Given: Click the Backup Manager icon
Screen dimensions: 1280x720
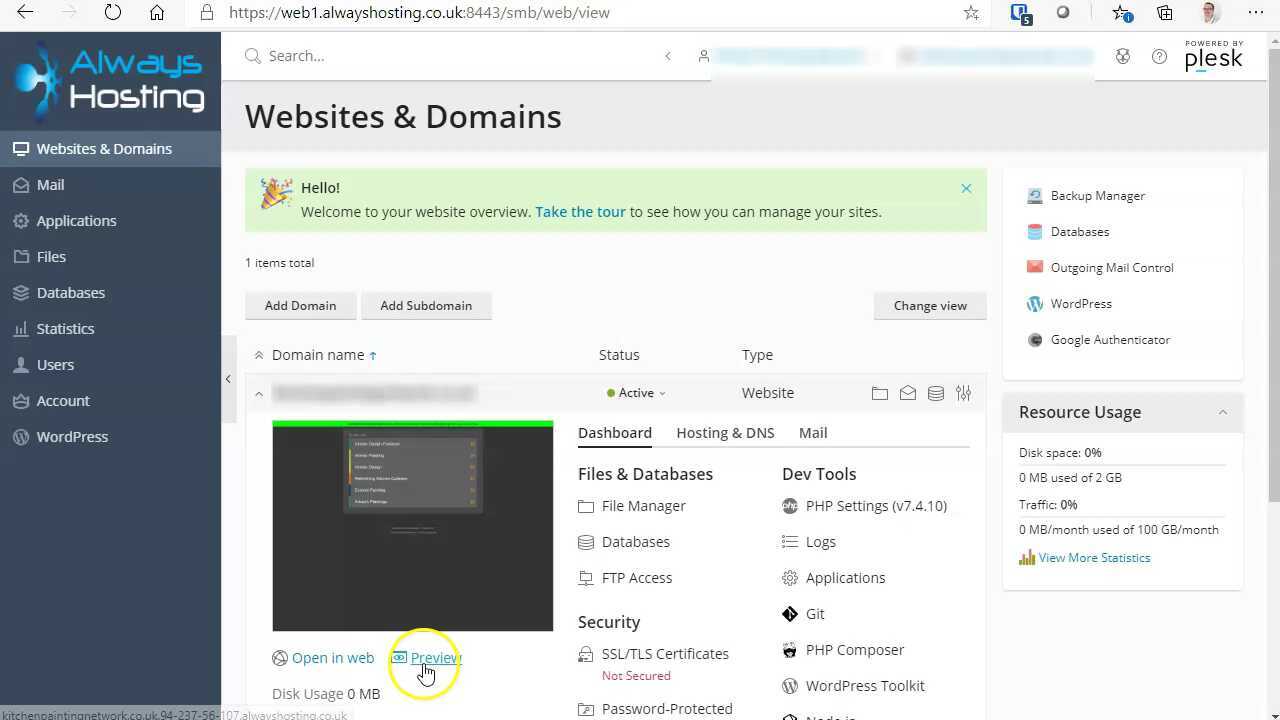Looking at the screenshot, I should [x=1035, y=196].
